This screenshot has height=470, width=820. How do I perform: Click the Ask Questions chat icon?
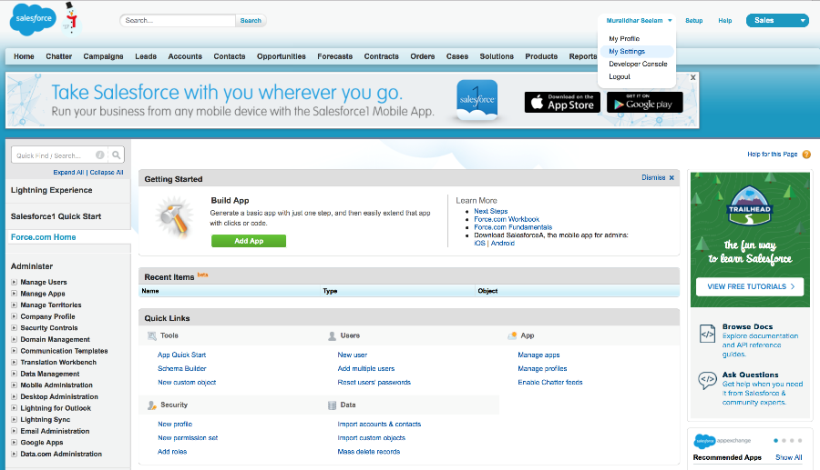[x=707, y=380]
